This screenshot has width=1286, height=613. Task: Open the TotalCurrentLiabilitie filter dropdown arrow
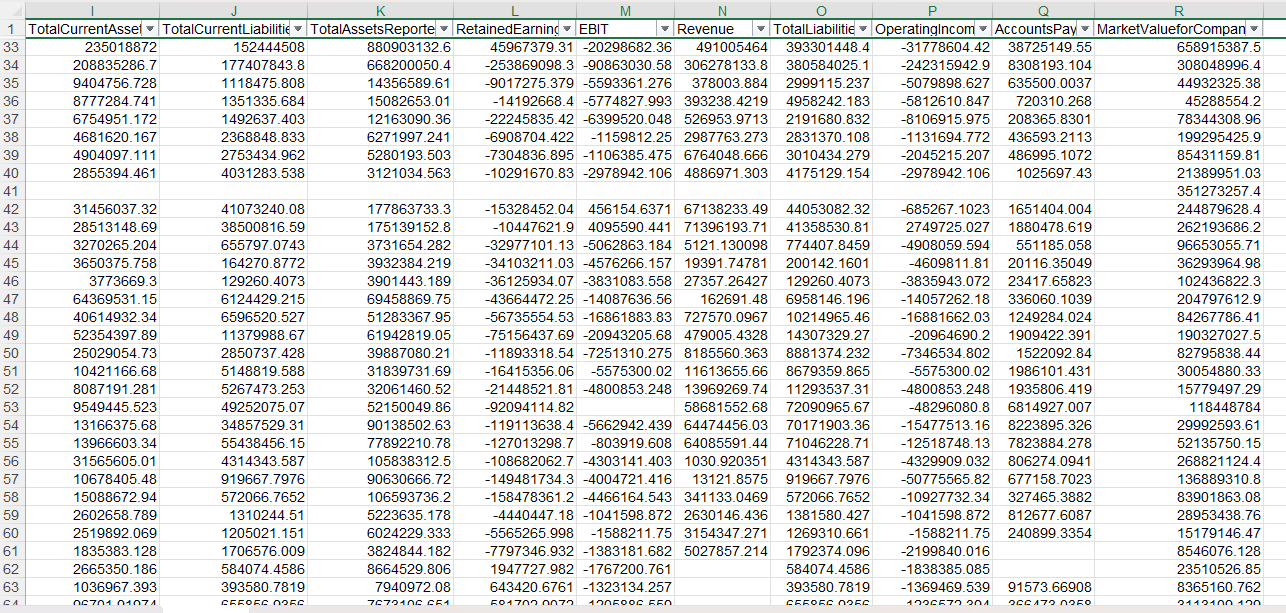(x=298, y=29)
